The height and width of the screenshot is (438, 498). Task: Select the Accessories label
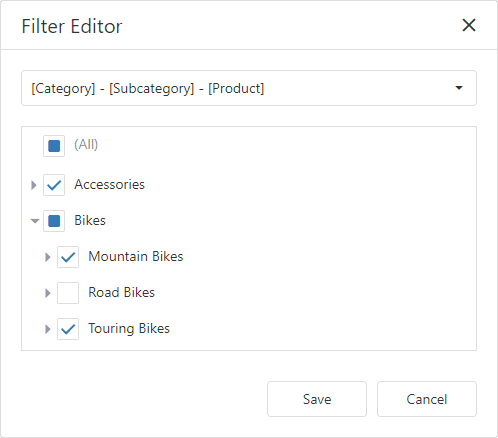coord(109,184)
